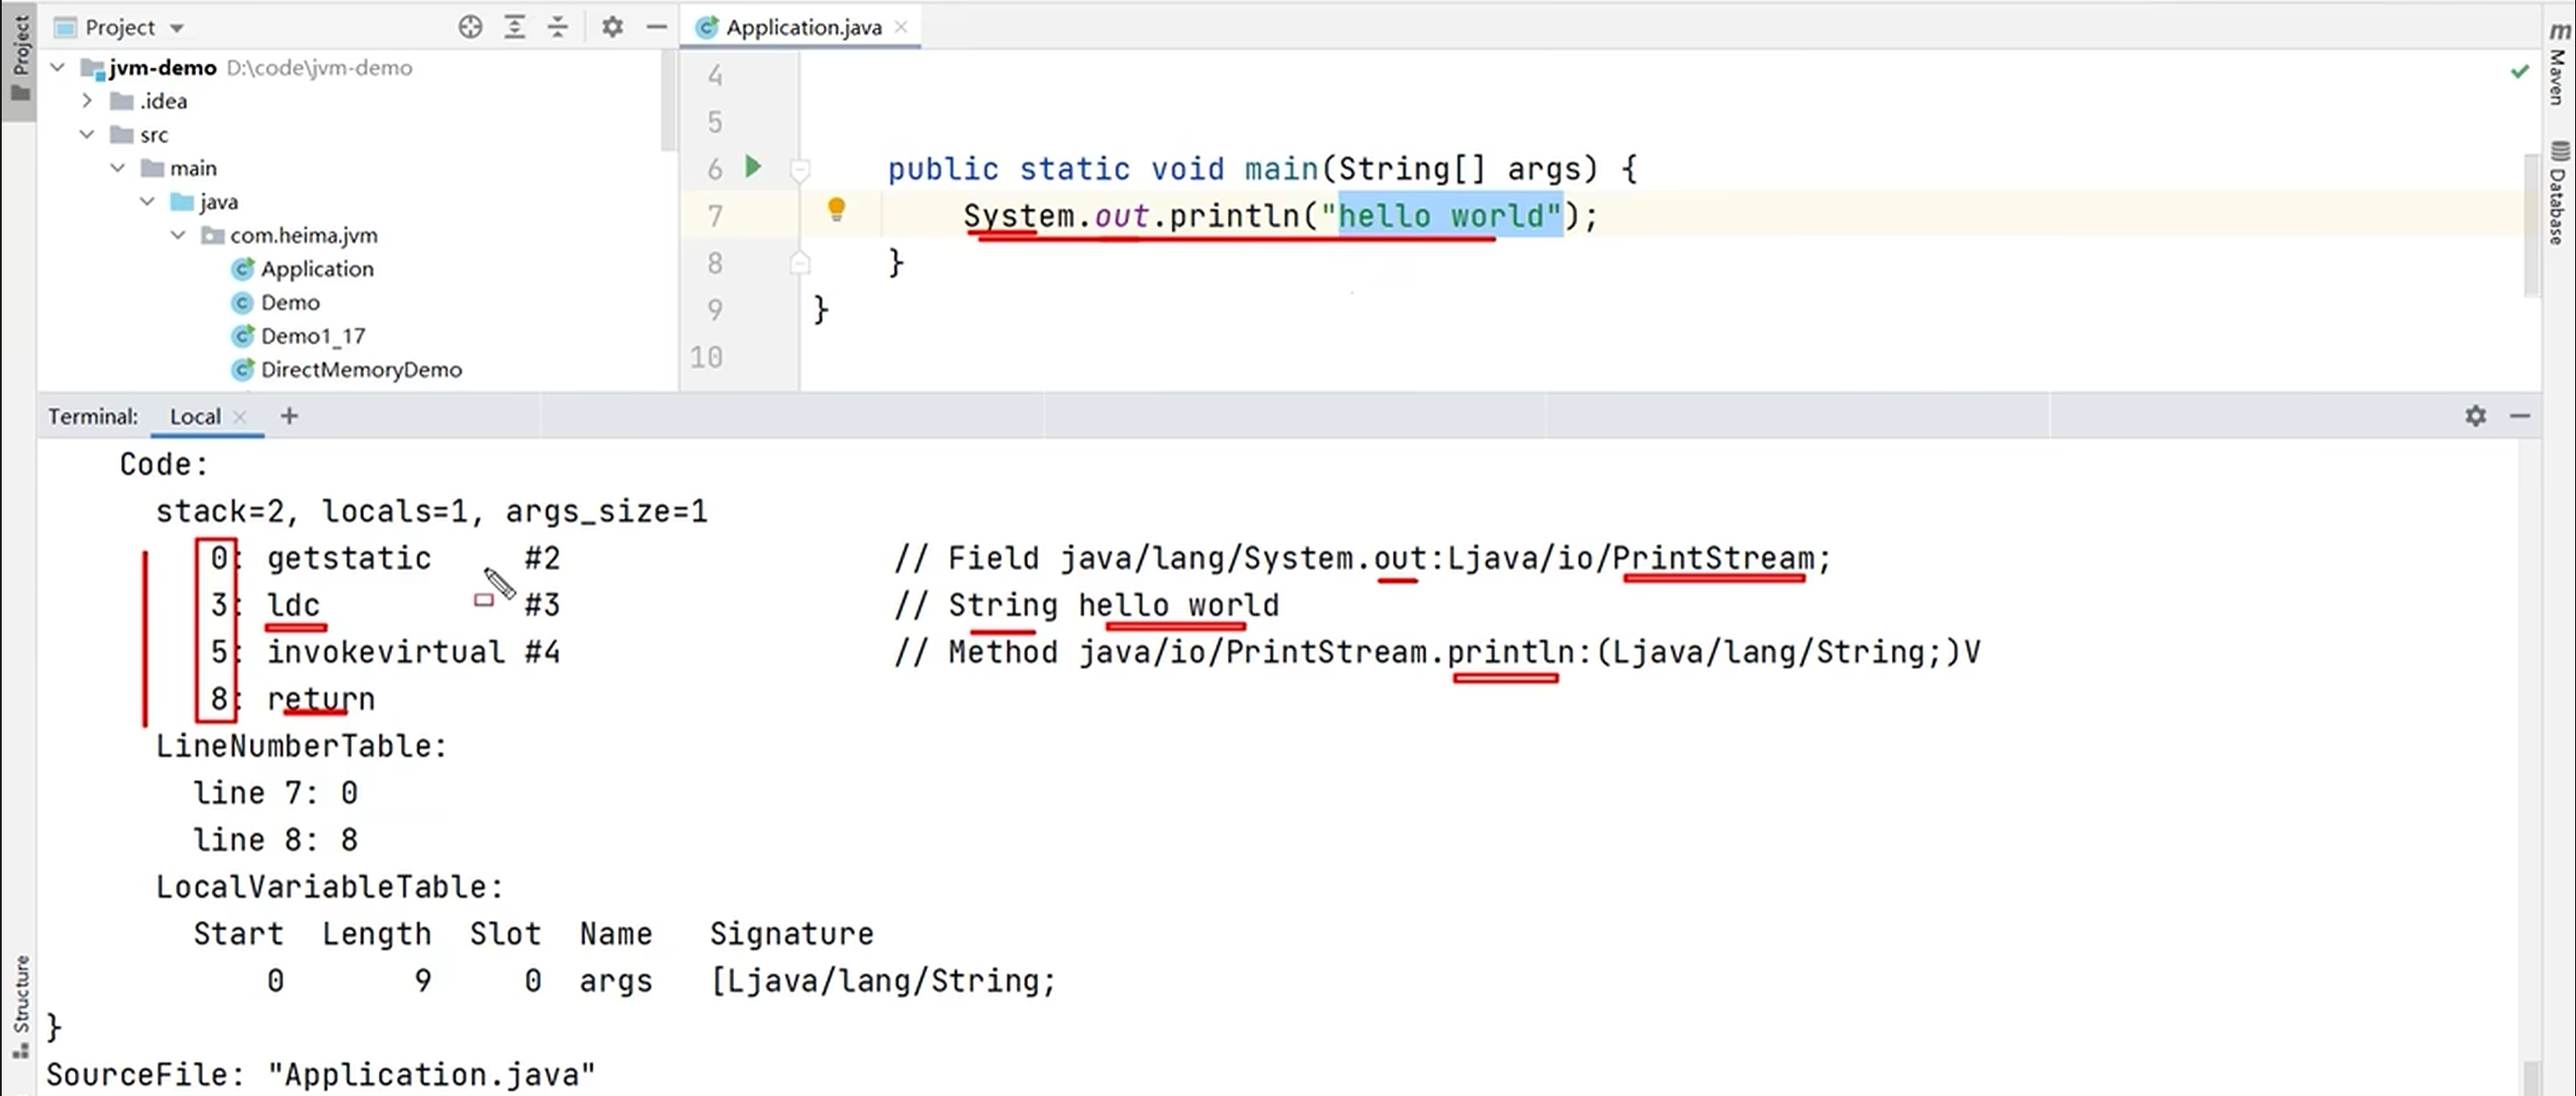Click the Collapse All icon in Project panel
This screenshot has width=2576, height=1096.
(558, 27)
